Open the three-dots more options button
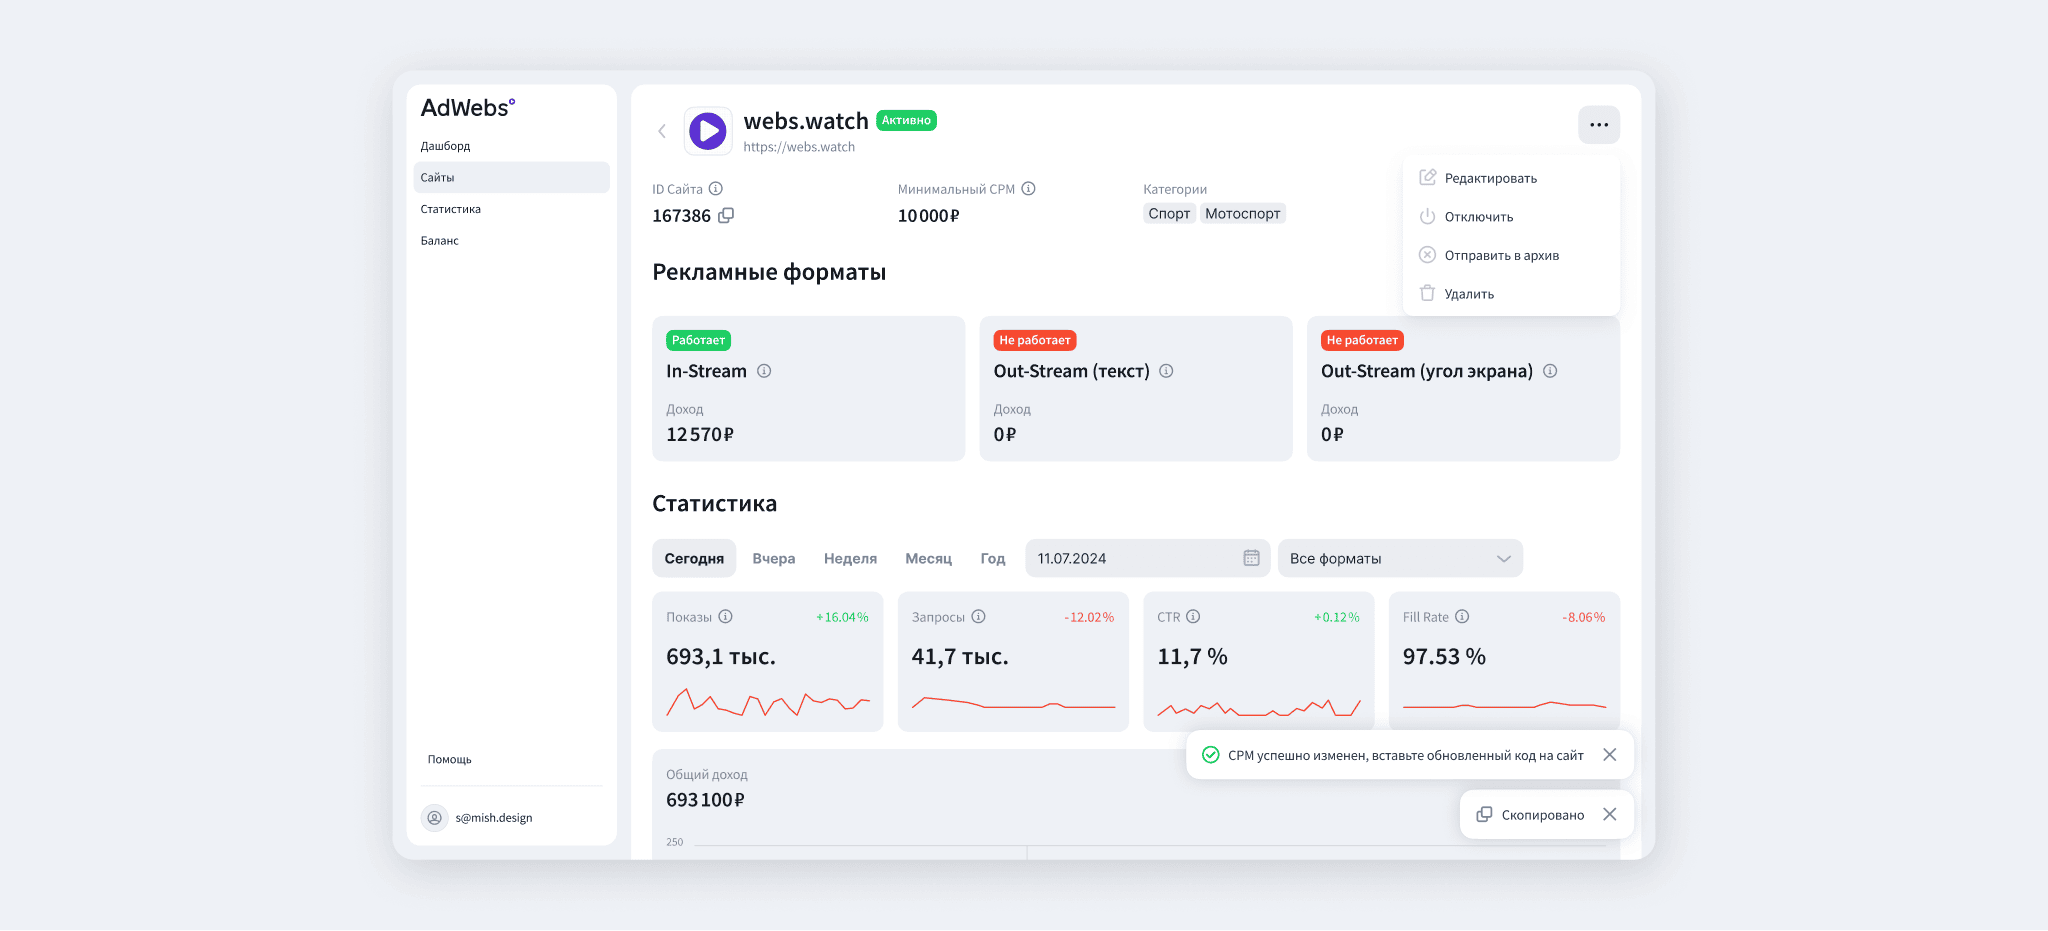The width and height of the screenshot is (2048, 931). (1598, 125)
